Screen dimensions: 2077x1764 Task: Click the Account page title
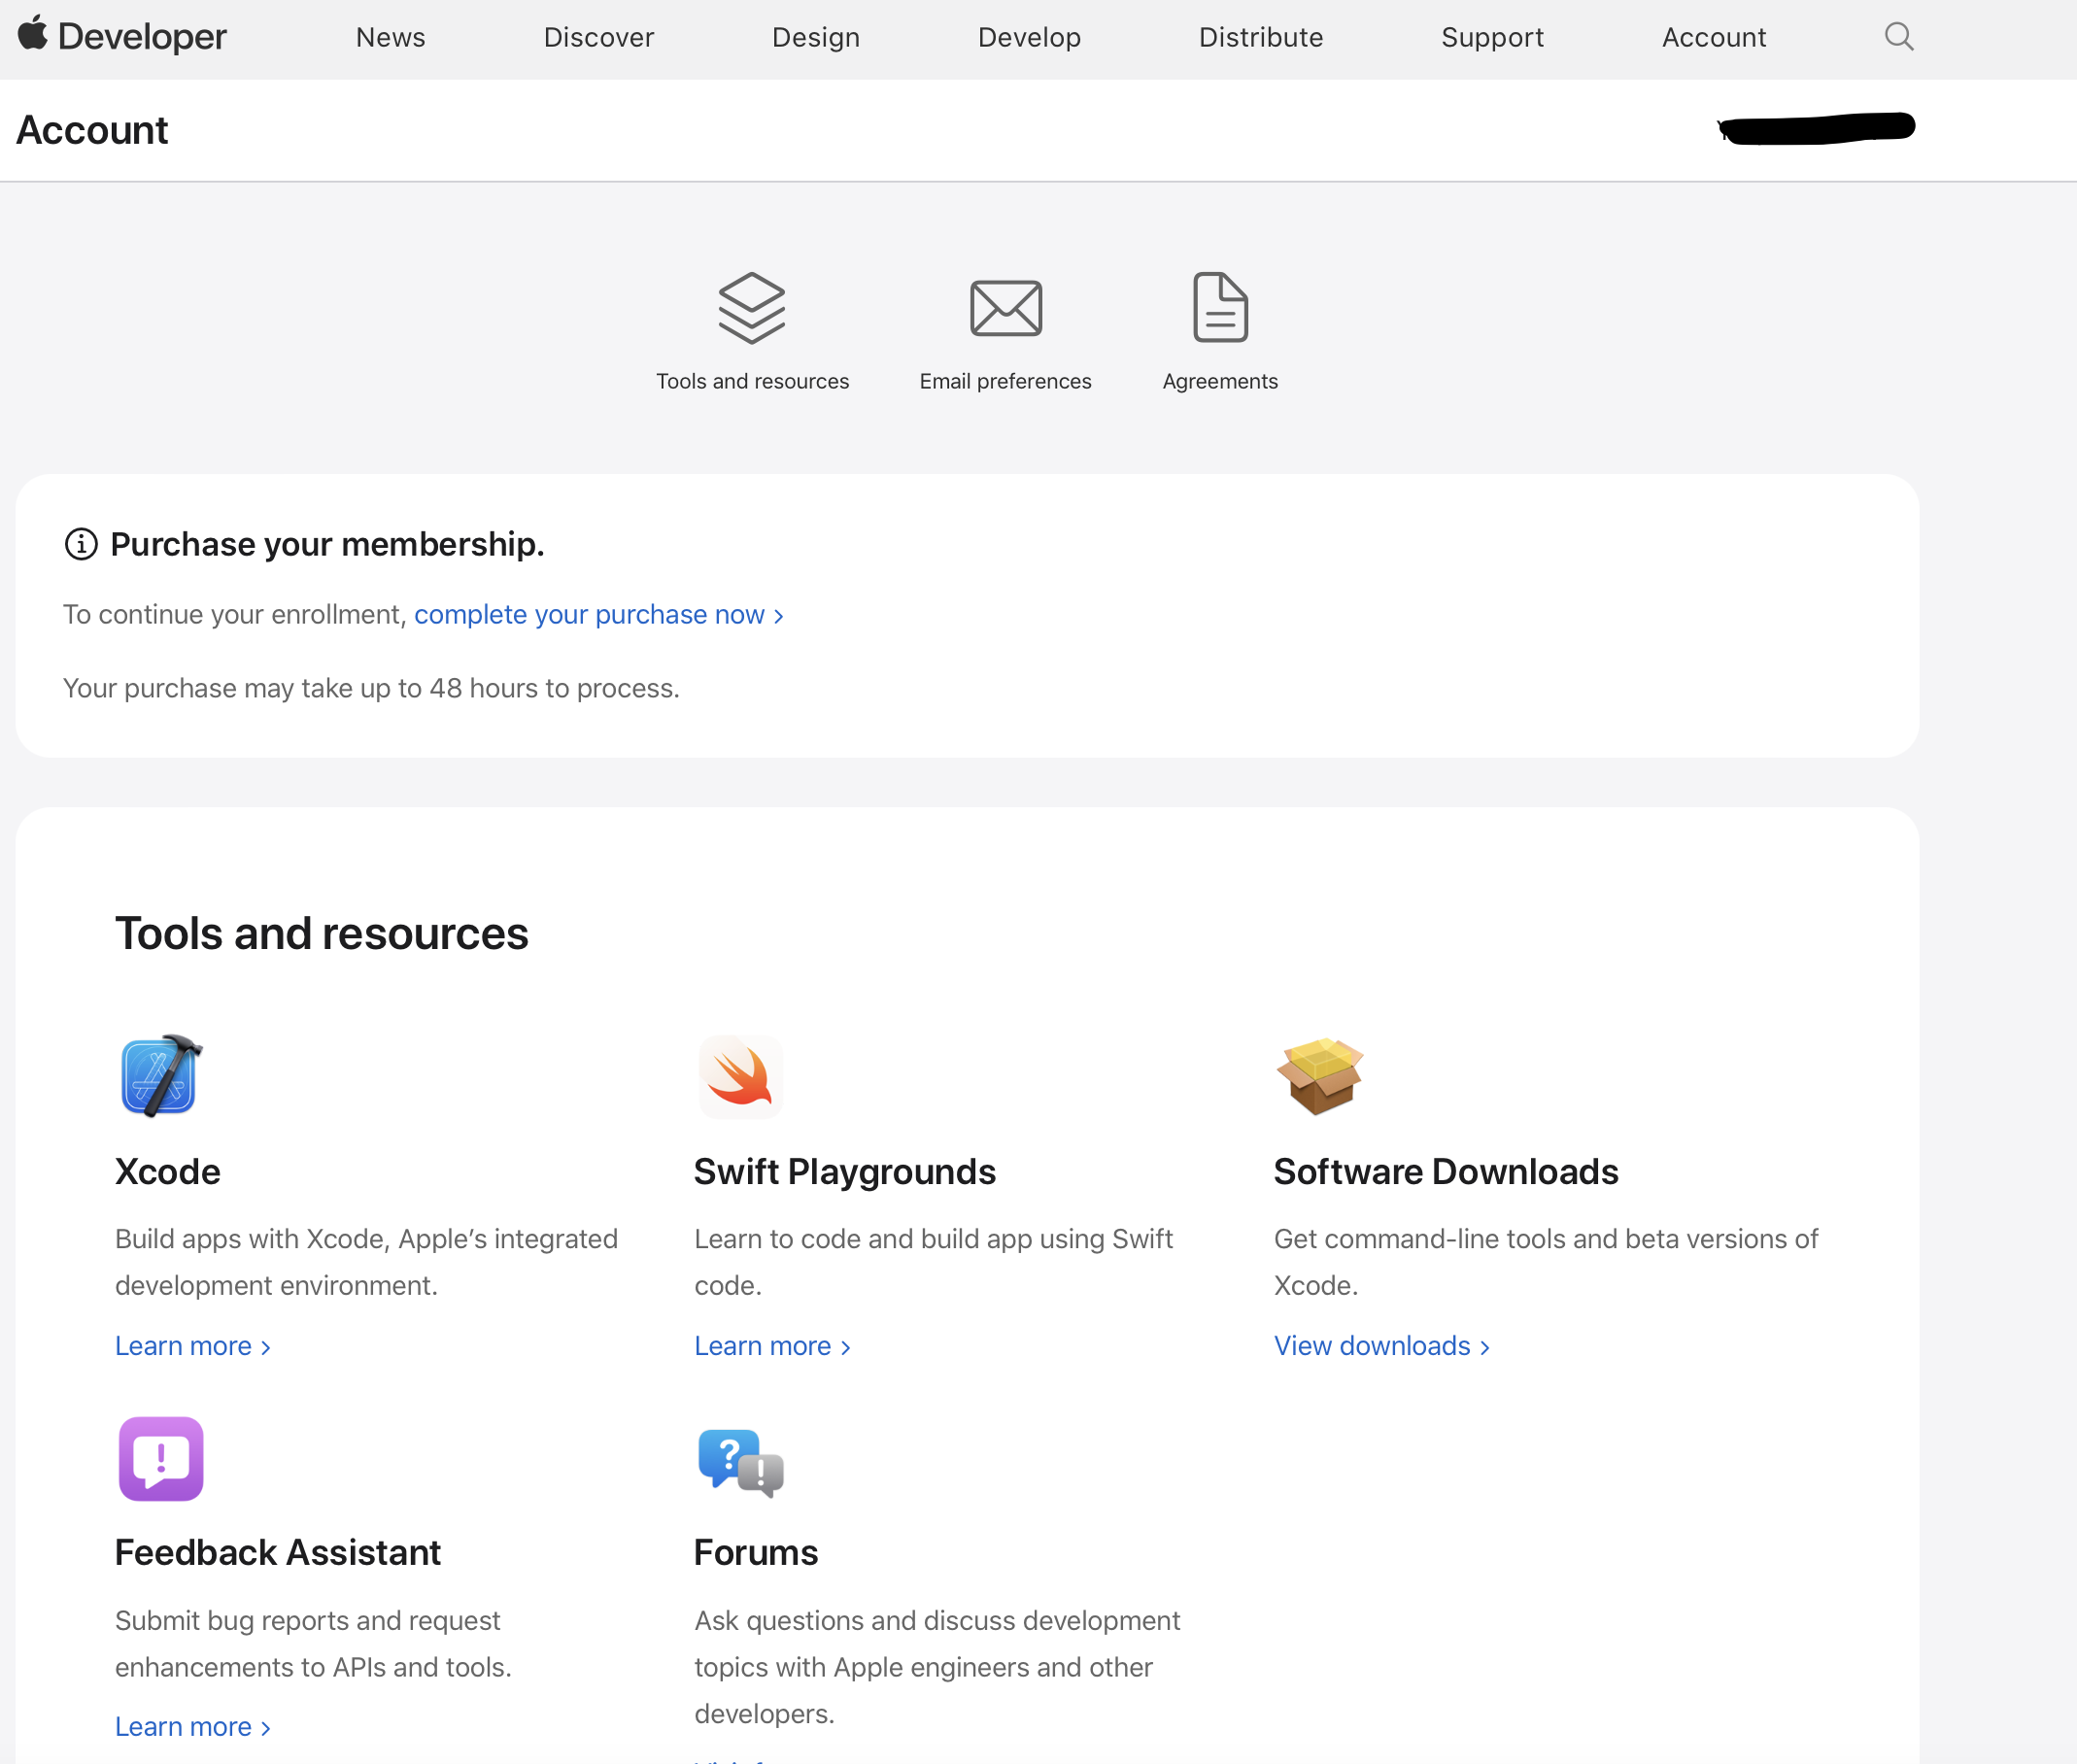point(92,130)
